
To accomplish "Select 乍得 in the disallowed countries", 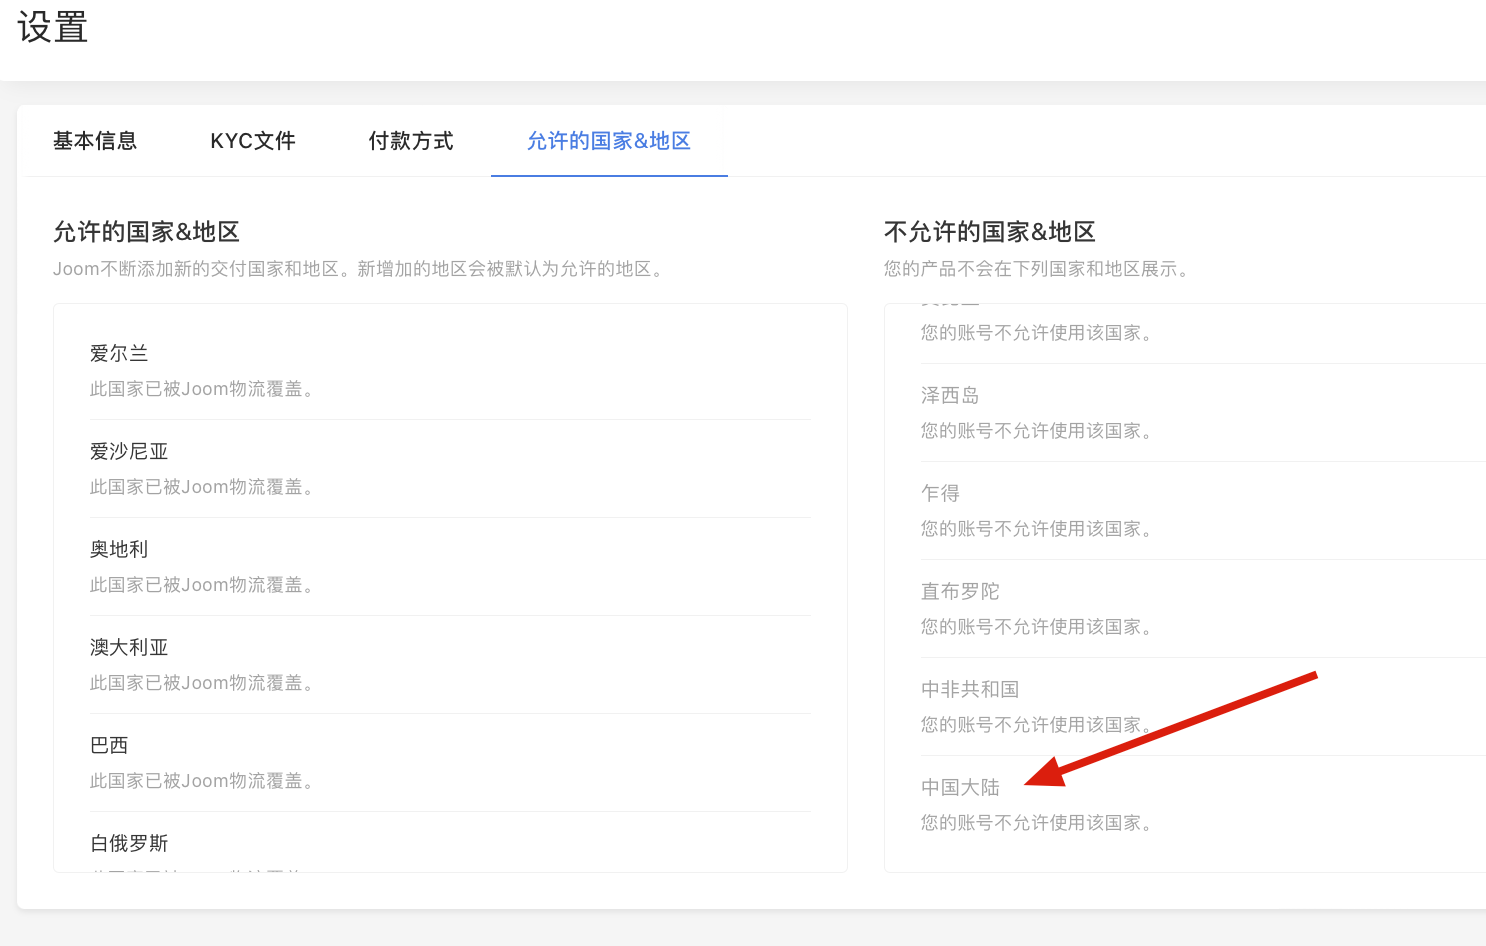I will point(940,494).
